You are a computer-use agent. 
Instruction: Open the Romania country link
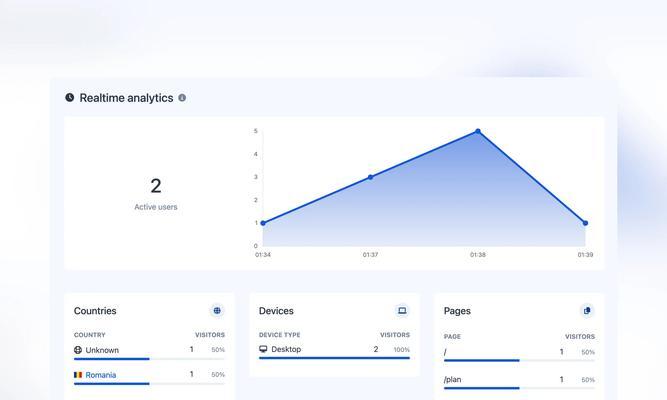click(x=101, y=375)
